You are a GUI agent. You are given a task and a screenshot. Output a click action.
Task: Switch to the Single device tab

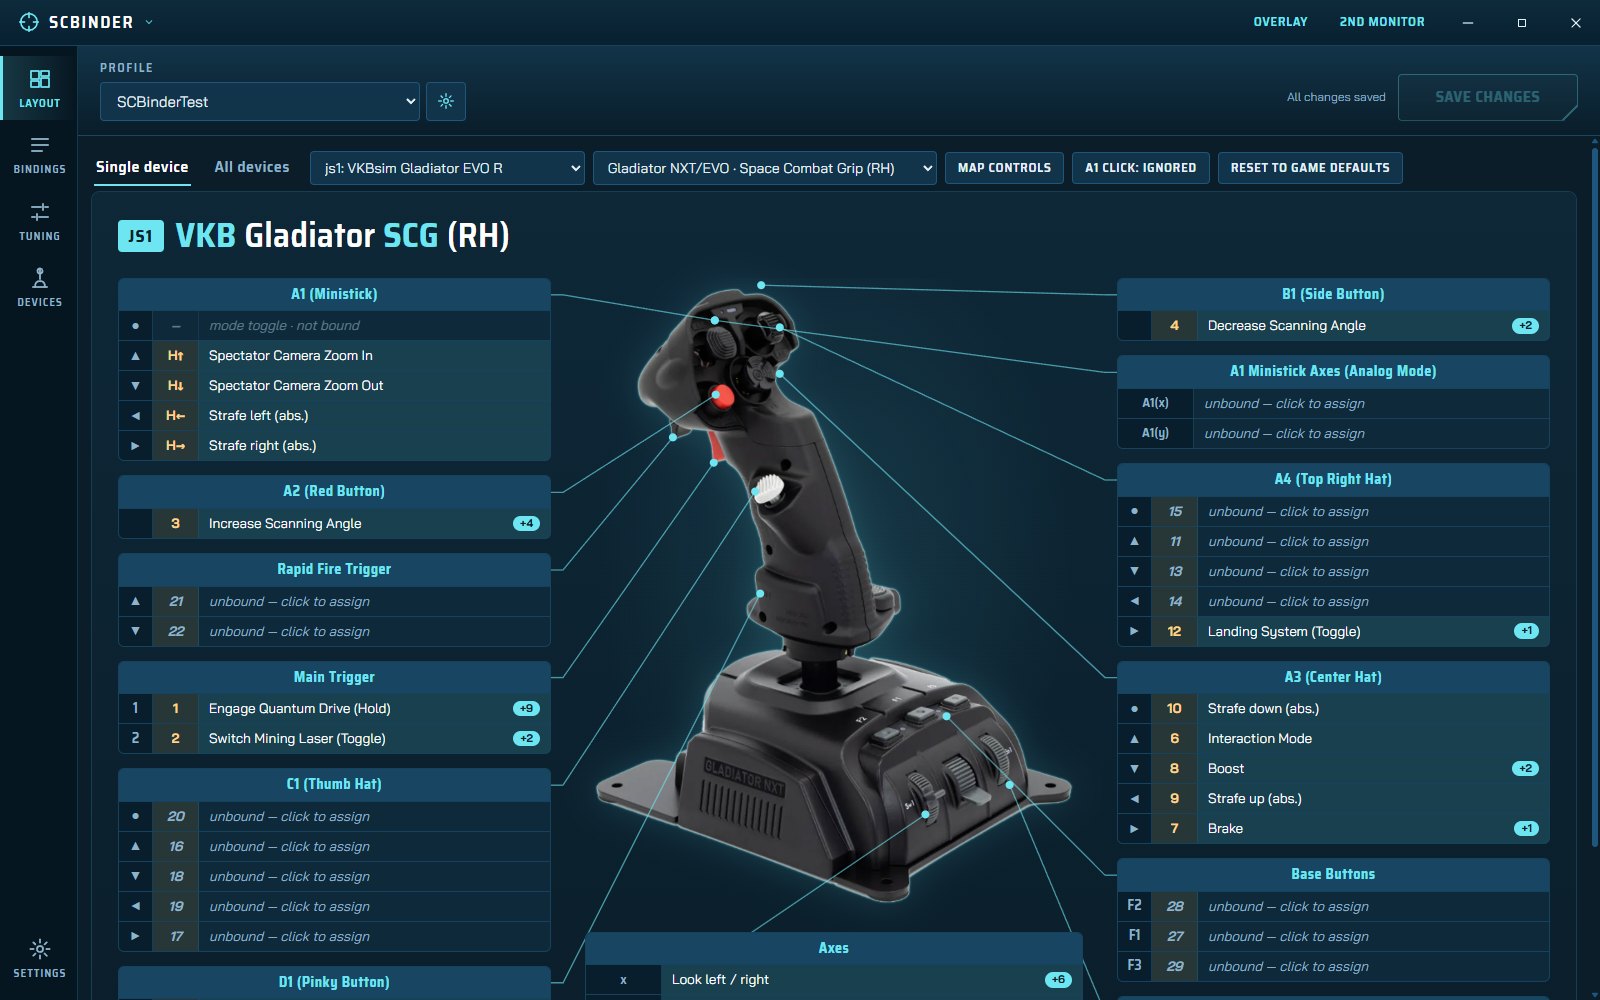pyautogui.click(x=142, y=167)
